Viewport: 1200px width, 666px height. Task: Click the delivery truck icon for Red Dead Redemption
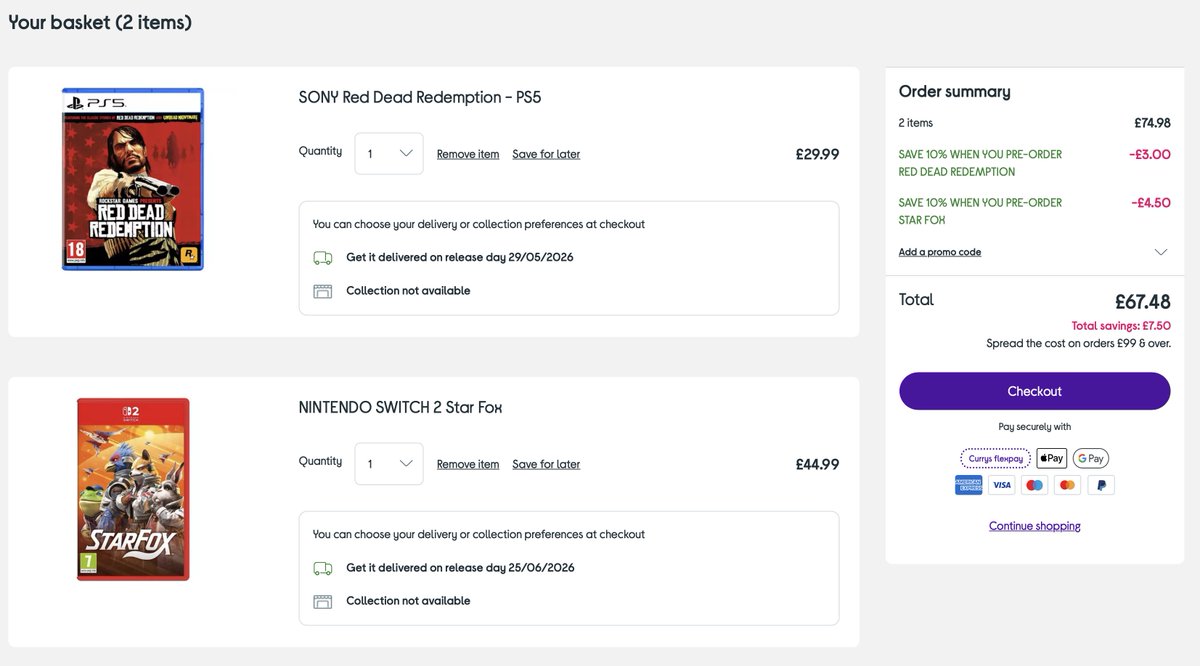322,257
